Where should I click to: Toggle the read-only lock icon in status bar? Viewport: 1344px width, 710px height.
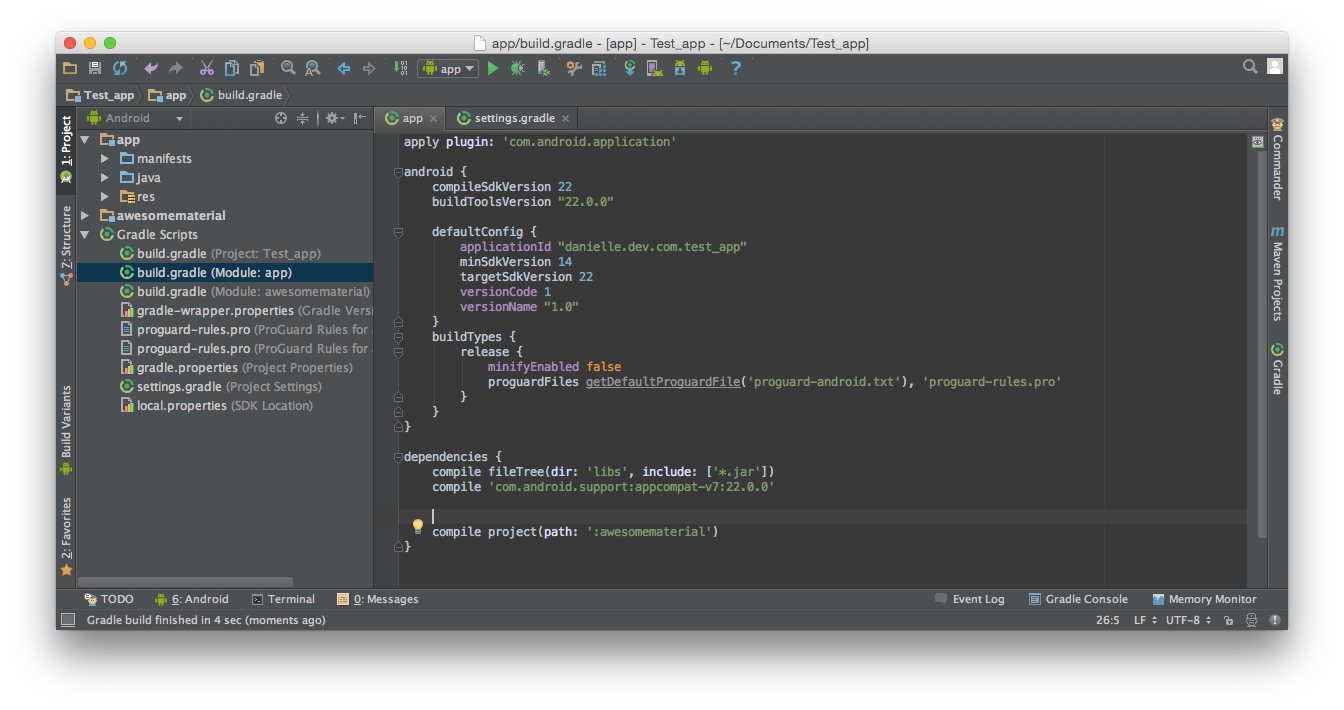pyautogui.click(x=1228, y=620)
